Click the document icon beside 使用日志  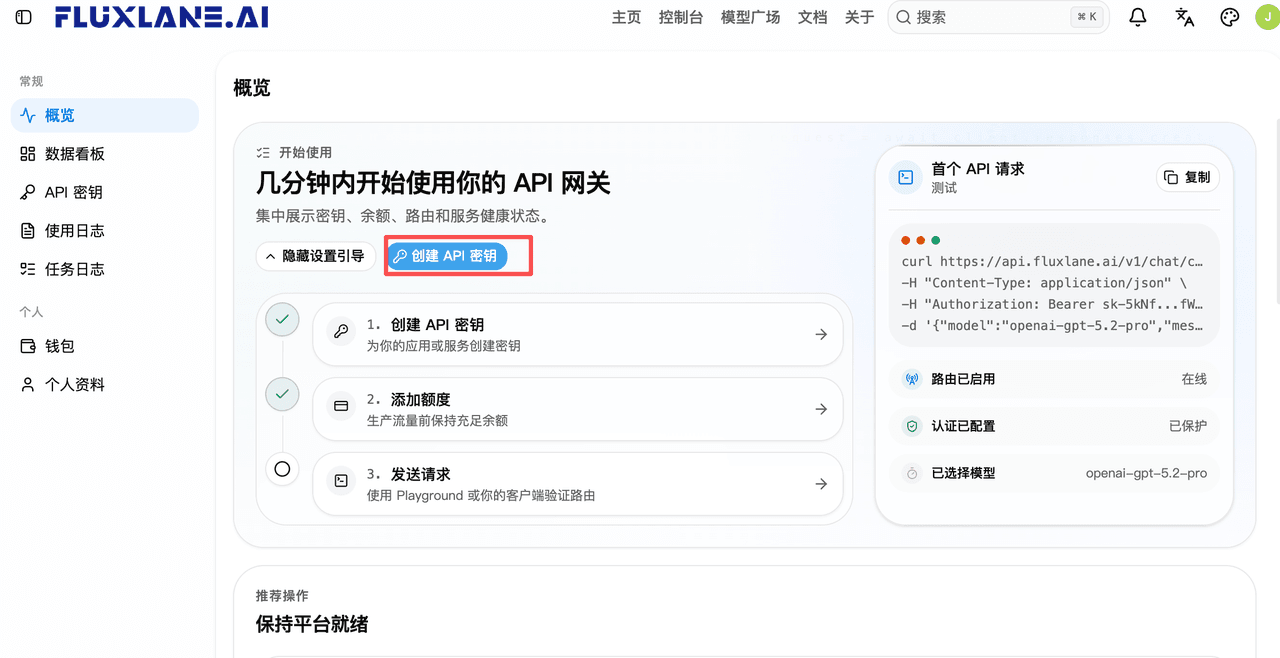click(x=28, y=231)
